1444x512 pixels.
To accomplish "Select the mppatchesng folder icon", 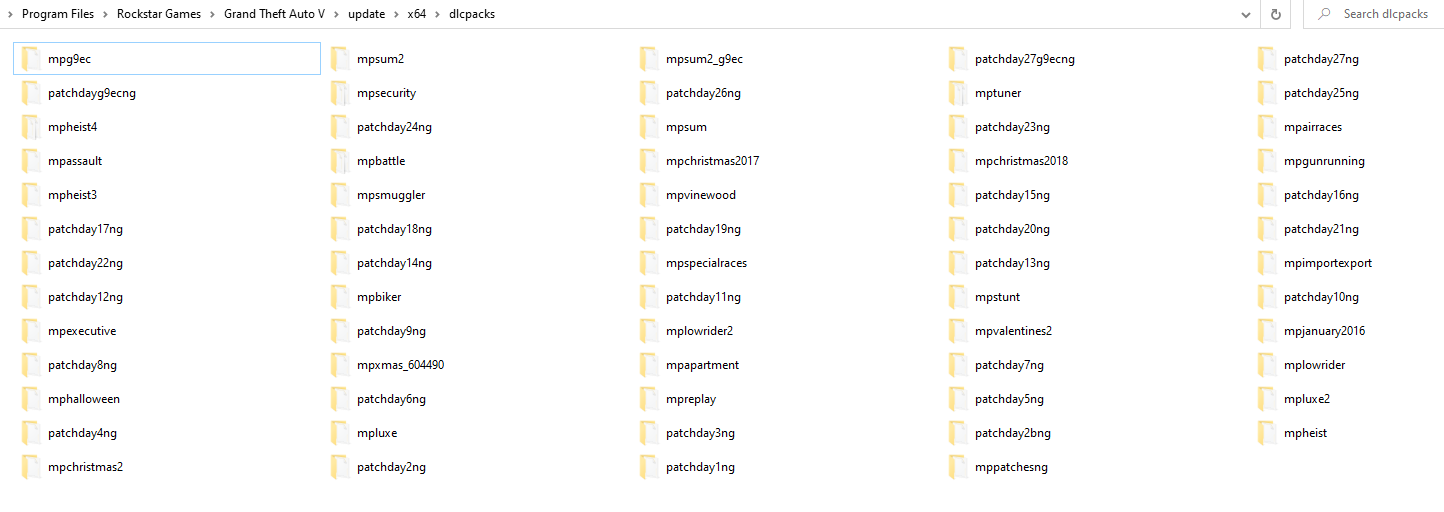I will (x=958, y=467).
